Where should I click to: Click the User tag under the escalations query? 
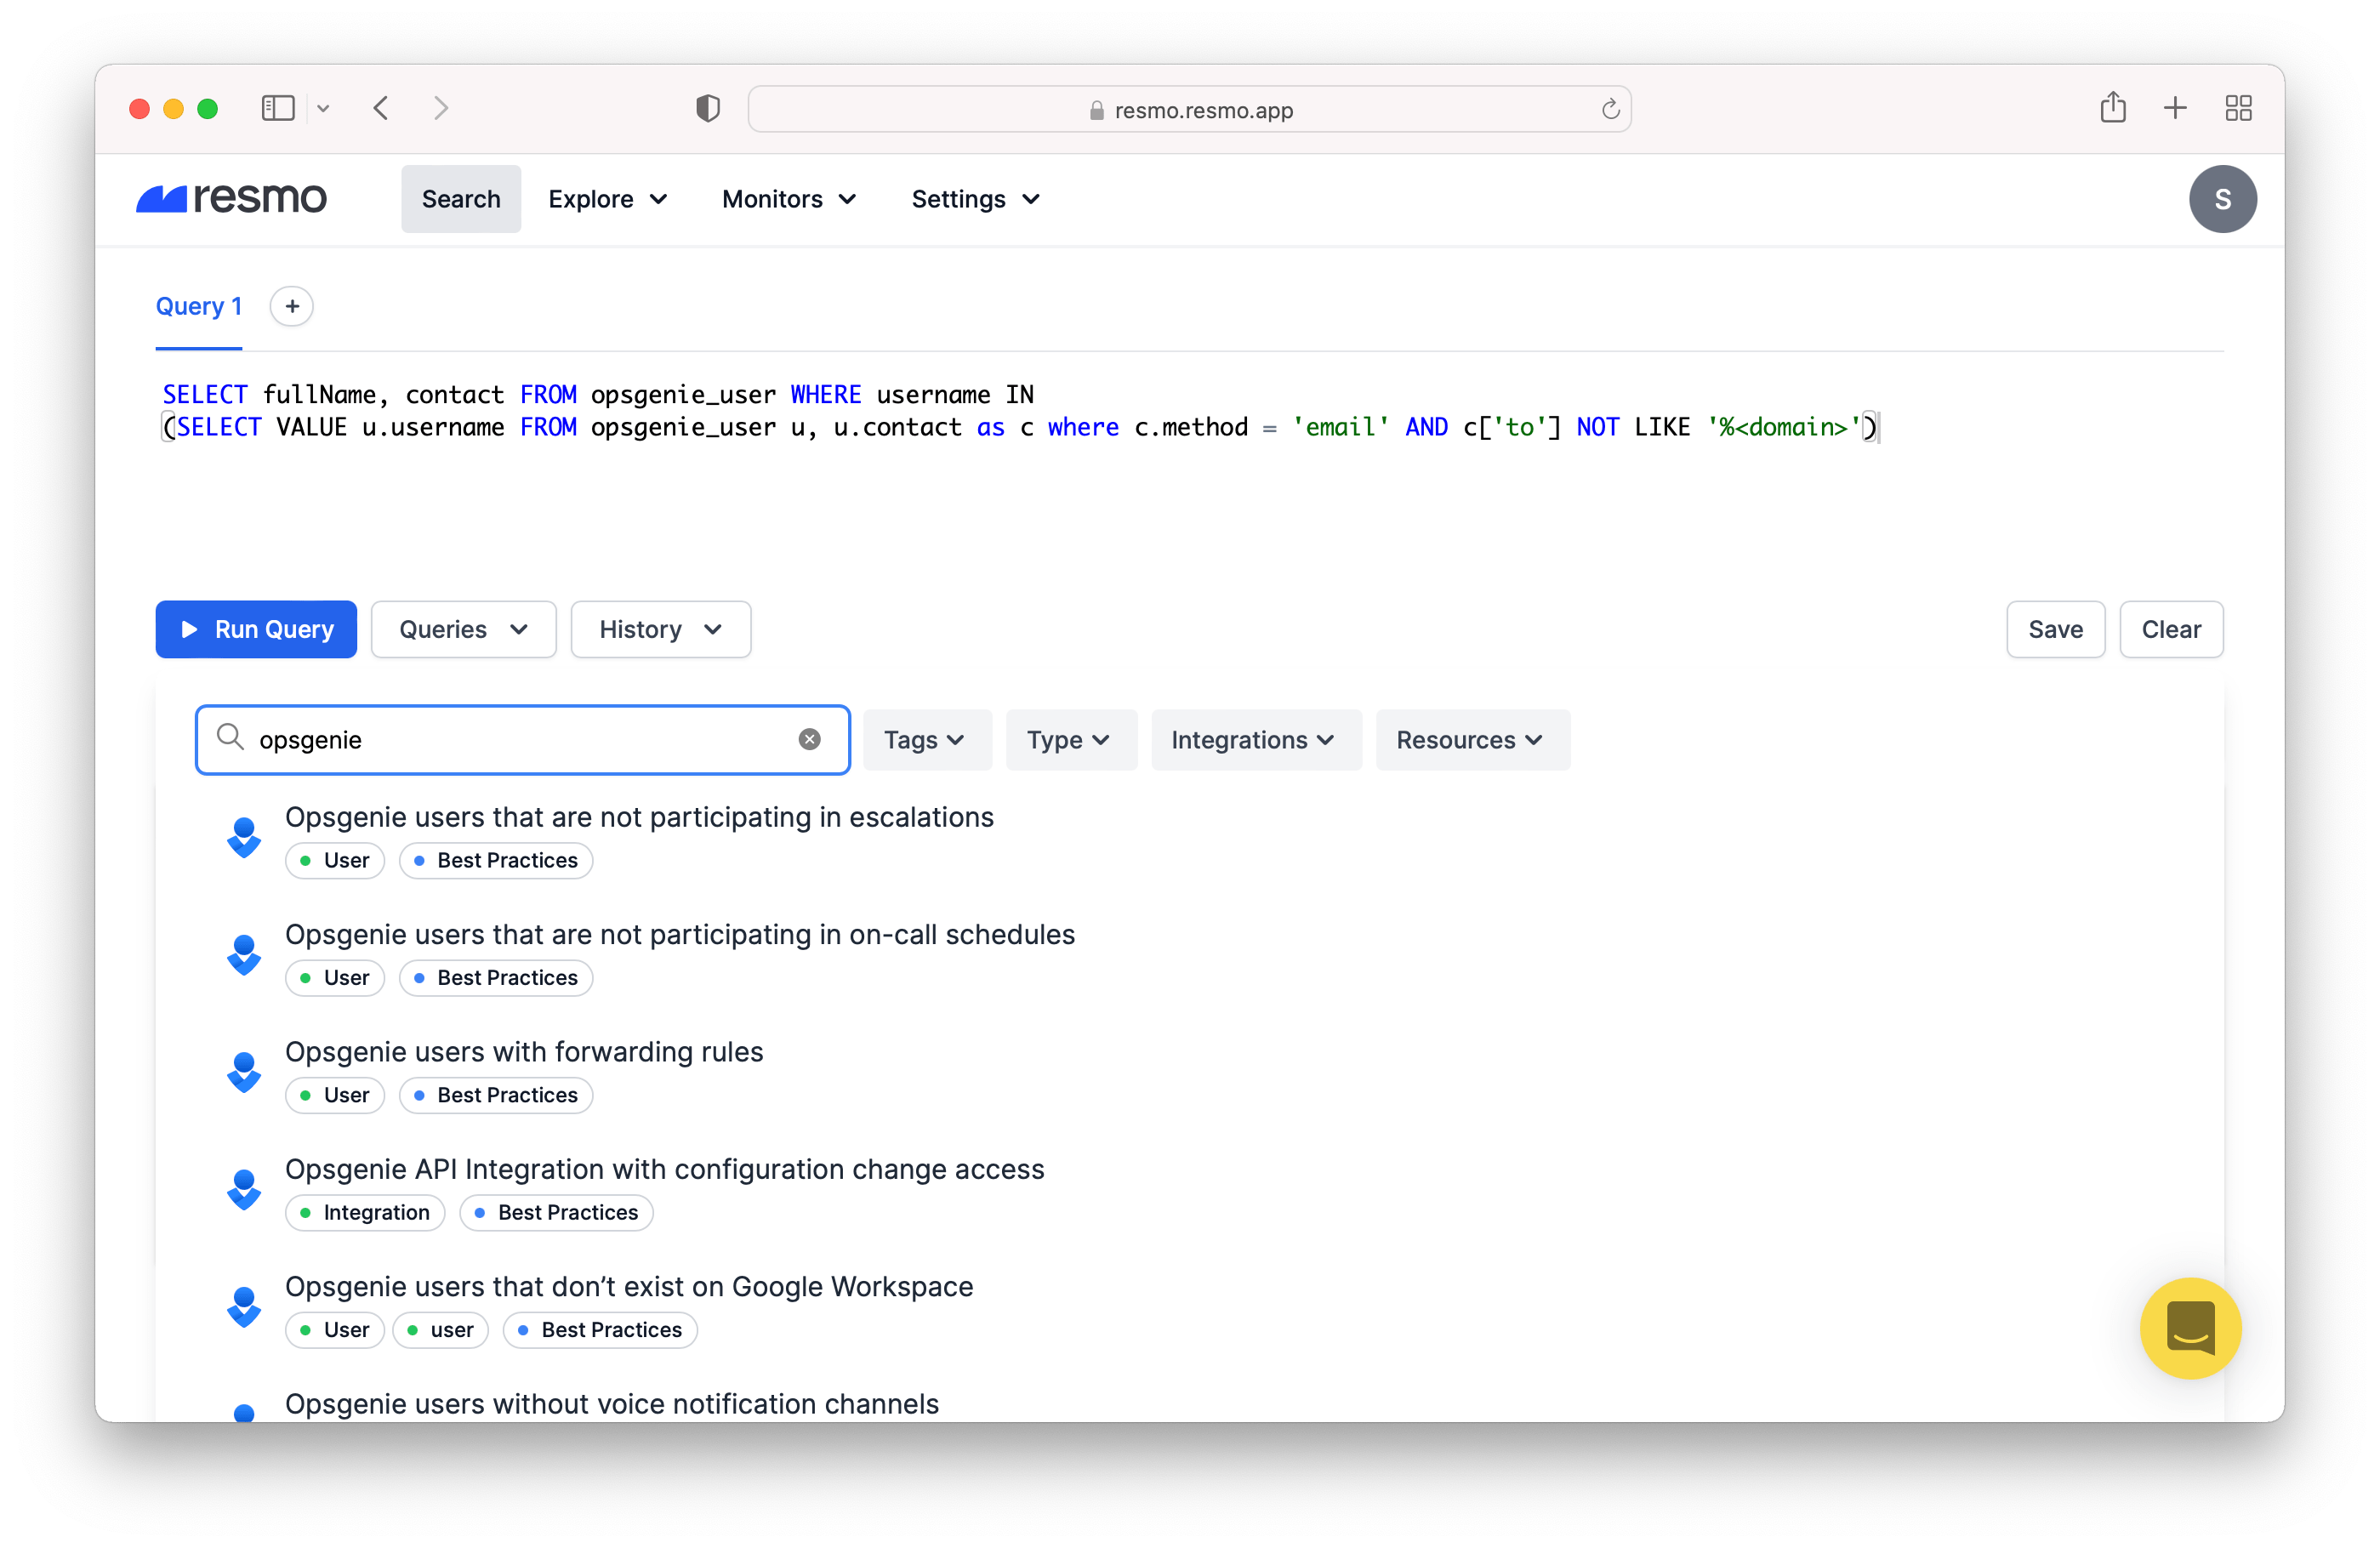click(x=334, y=860)
